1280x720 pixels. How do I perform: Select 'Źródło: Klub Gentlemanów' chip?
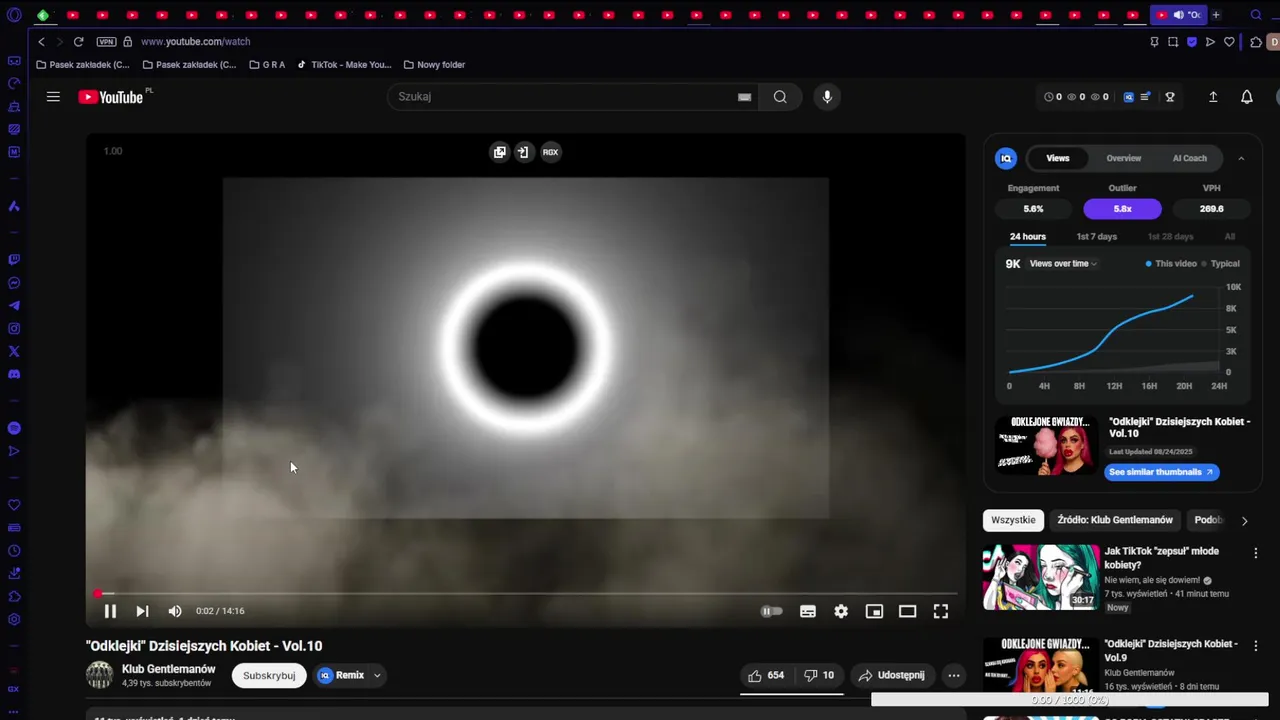coord(1115,520)
